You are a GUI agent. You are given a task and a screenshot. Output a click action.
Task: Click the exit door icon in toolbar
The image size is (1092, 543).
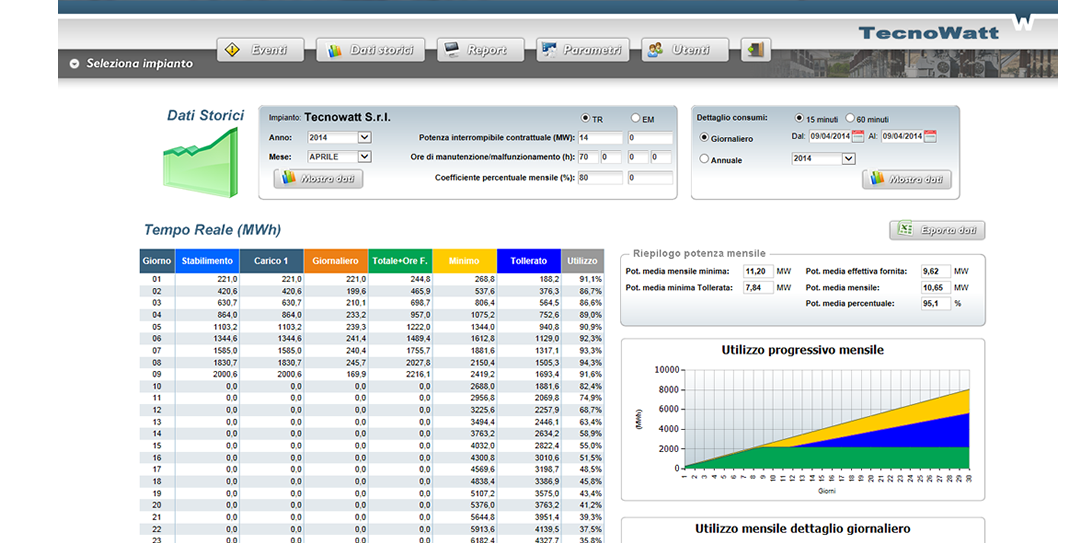click(757, 50)
